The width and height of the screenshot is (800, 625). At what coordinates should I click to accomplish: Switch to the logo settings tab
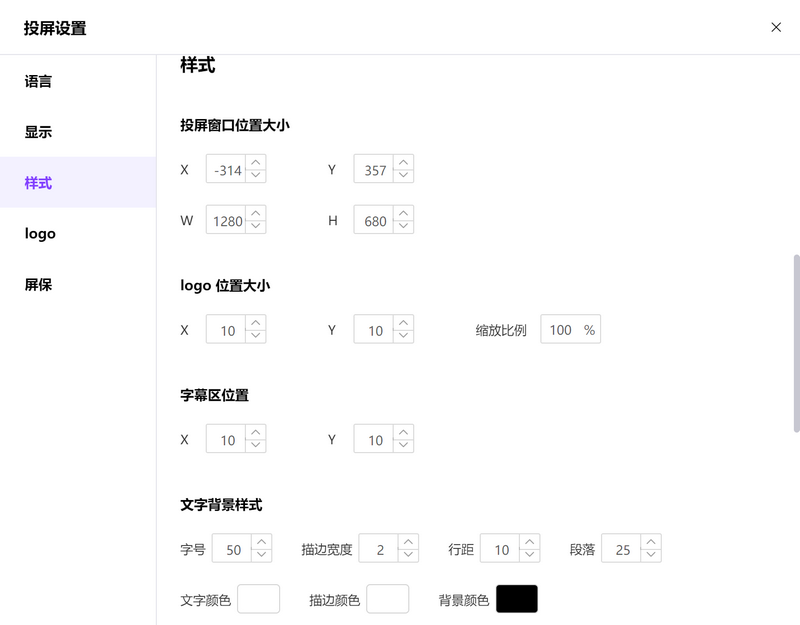78,233
